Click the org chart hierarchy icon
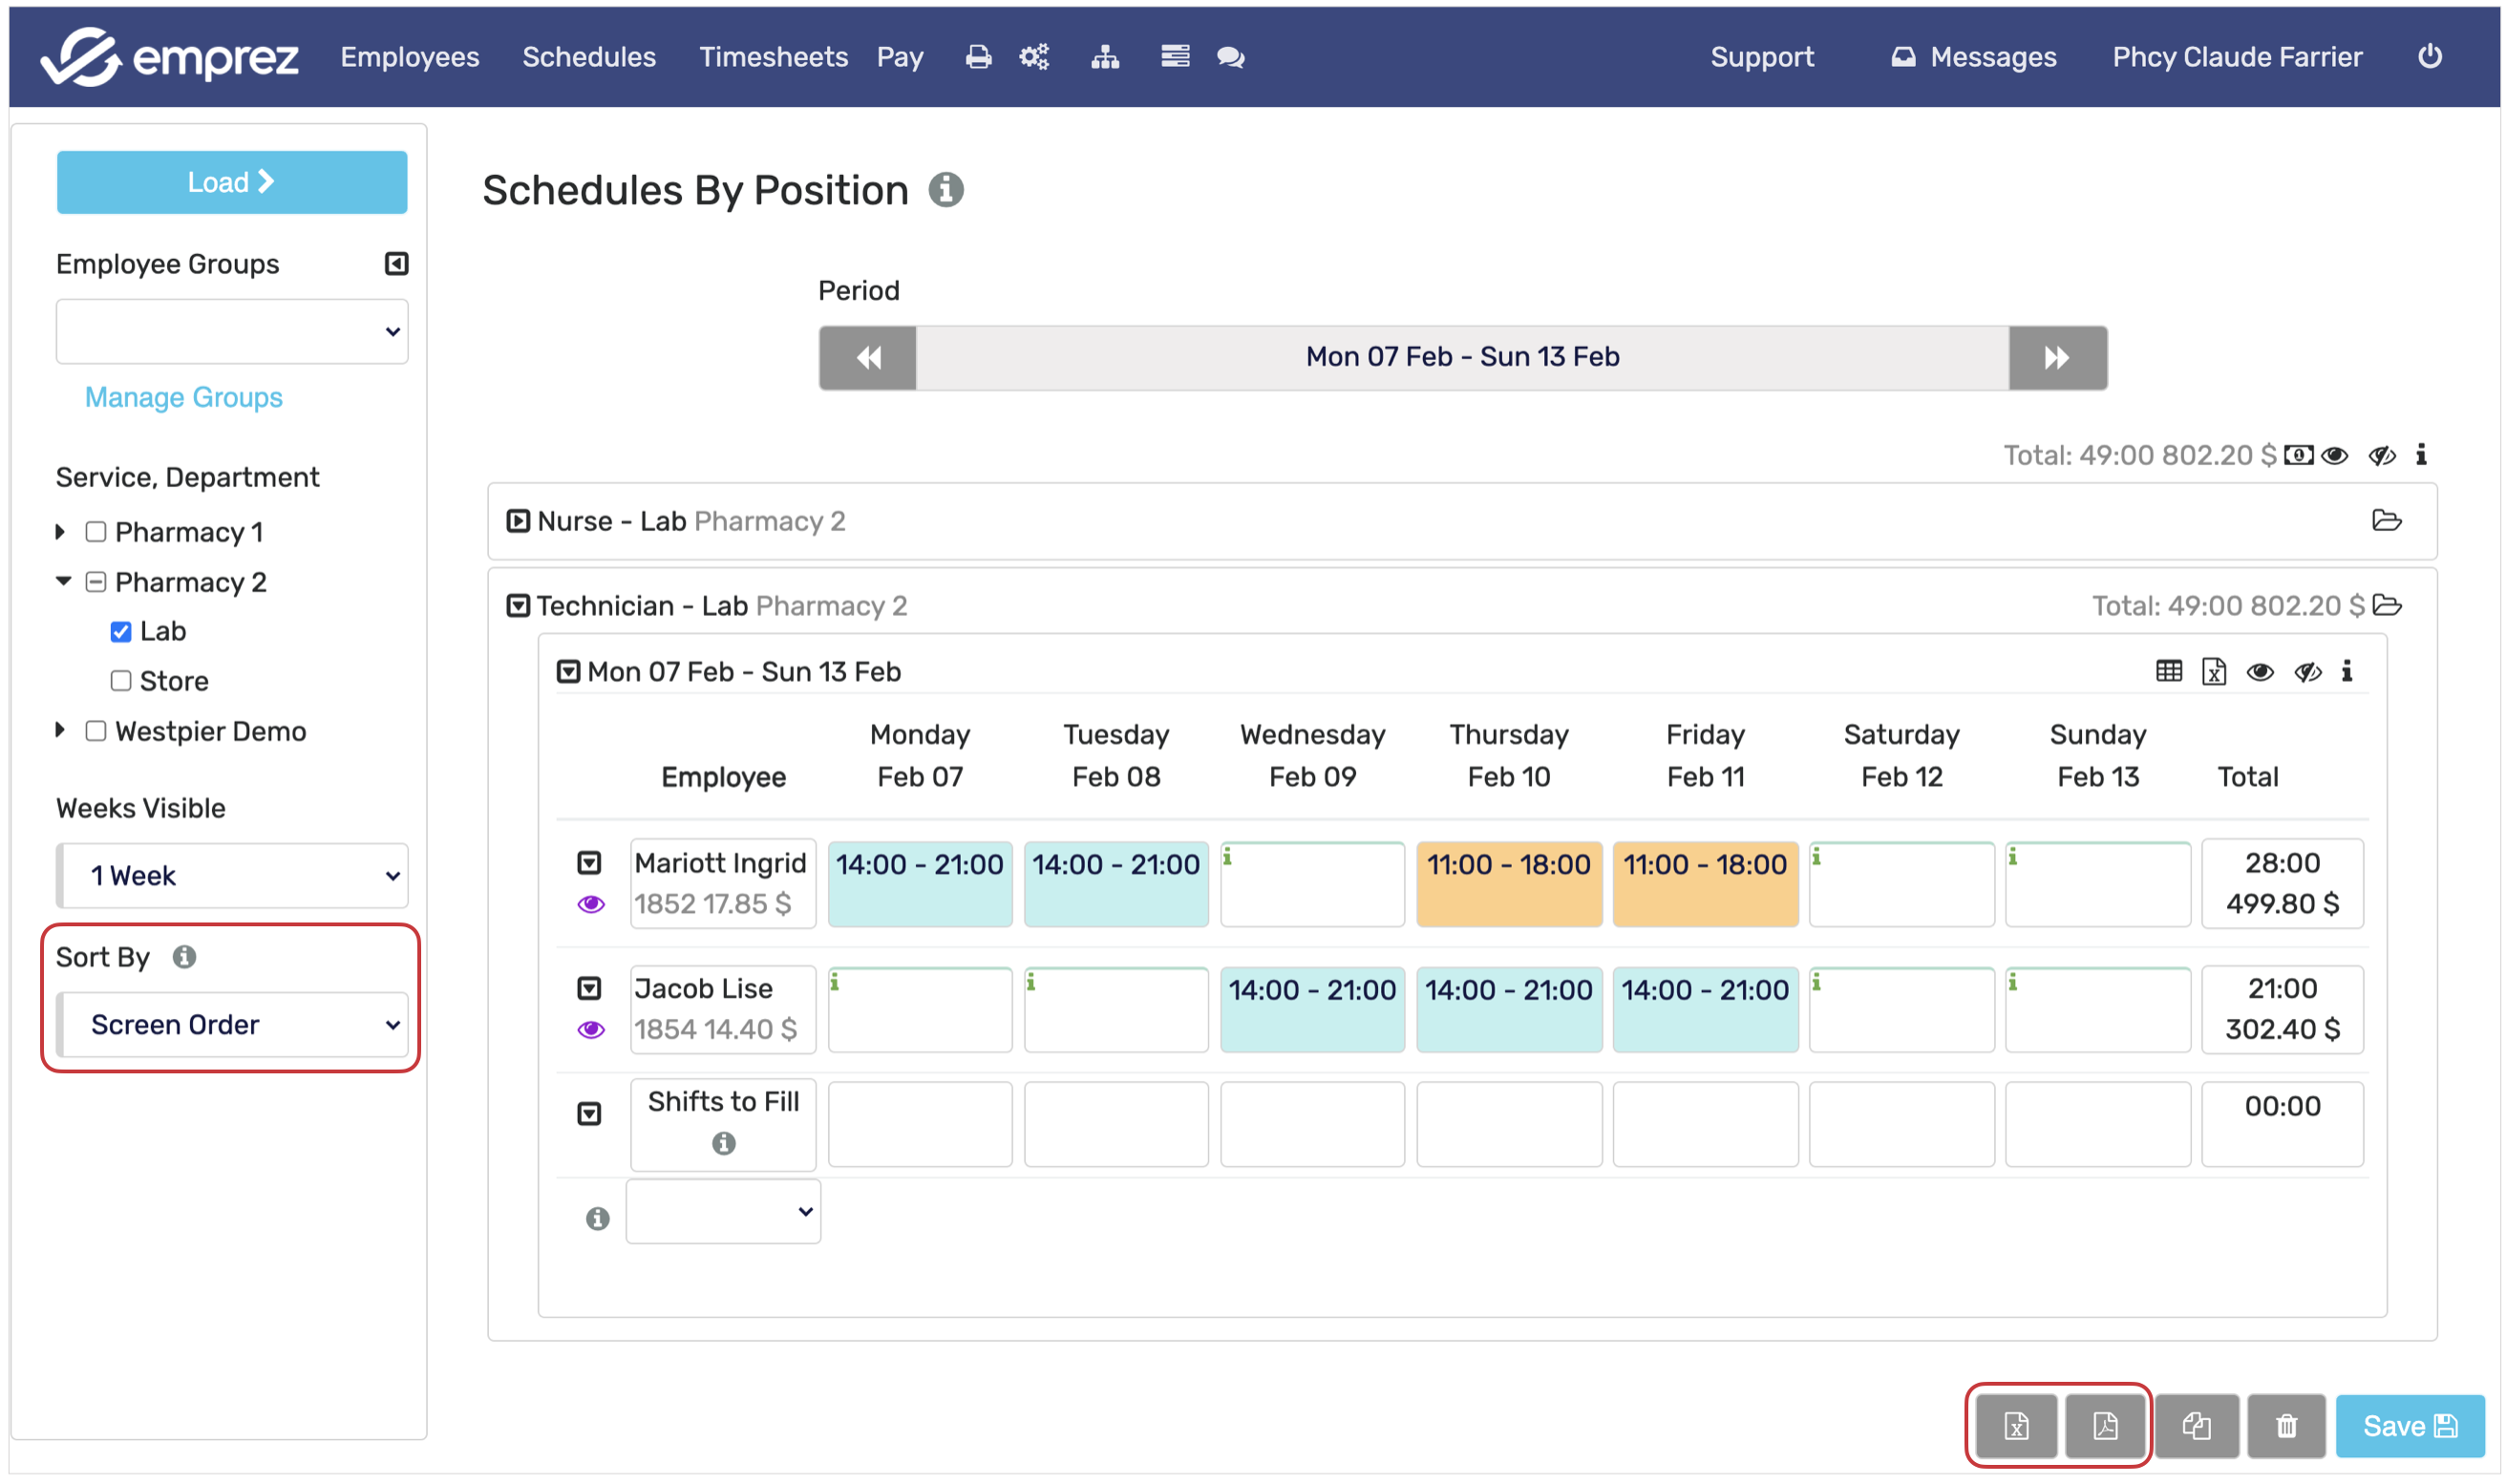2506x1484 pixels. click(1104, 57)
